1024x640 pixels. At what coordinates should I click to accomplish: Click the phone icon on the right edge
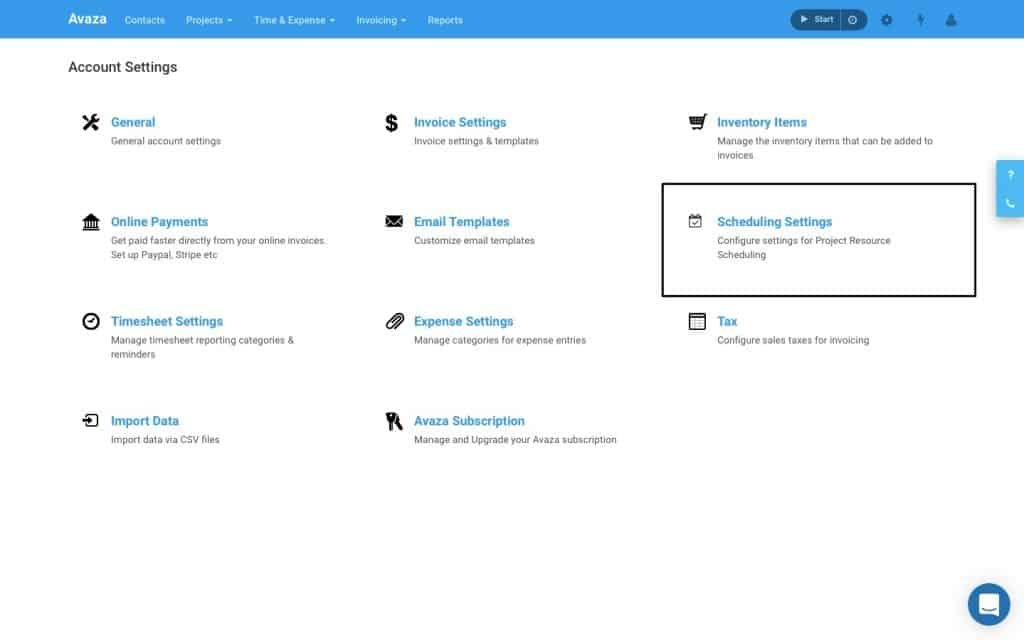1010,202
